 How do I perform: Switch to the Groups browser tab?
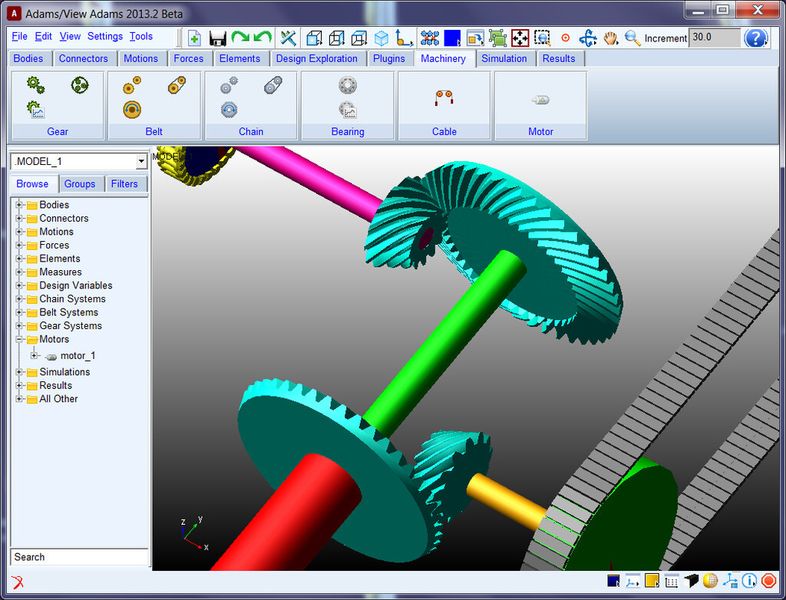coord(80,184)
